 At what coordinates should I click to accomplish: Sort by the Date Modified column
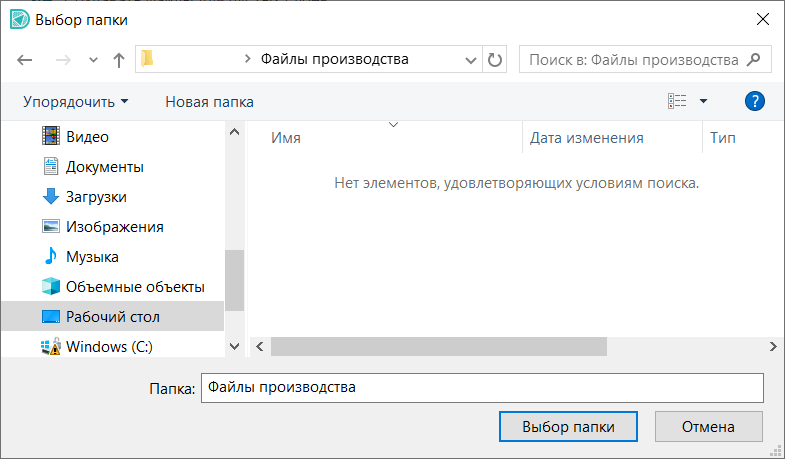click(586, 138)
